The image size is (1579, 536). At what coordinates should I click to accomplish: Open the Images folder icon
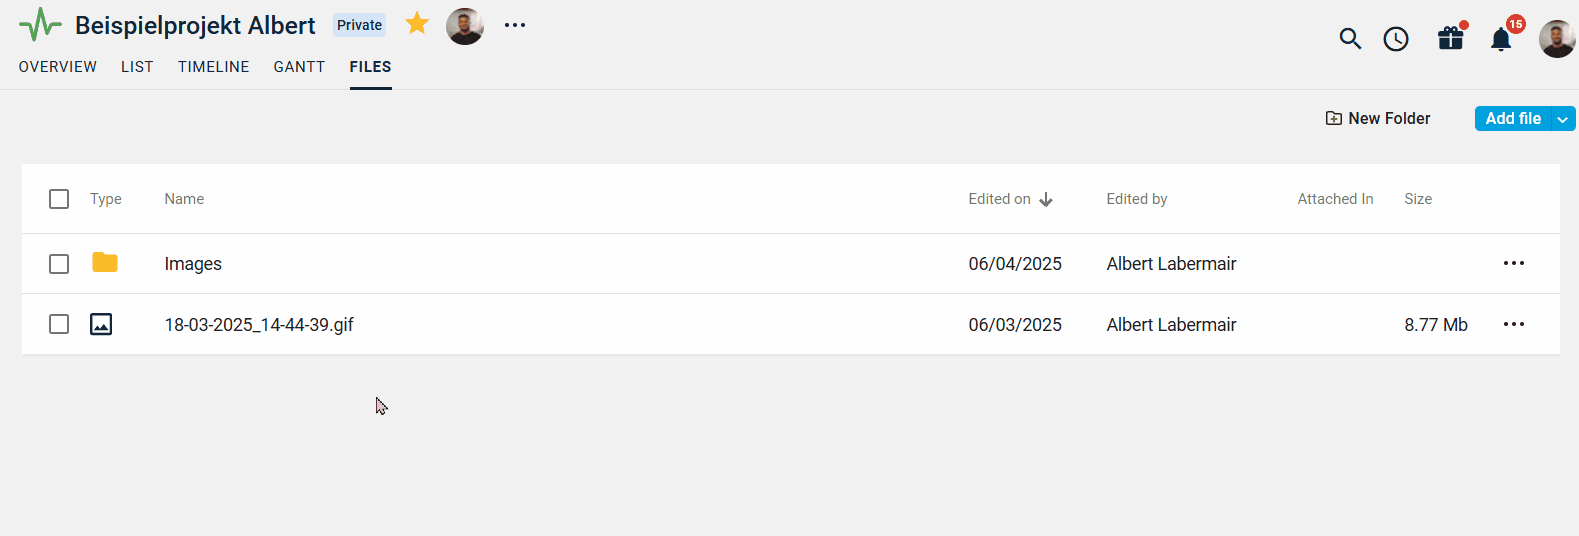tap(105, 263)
